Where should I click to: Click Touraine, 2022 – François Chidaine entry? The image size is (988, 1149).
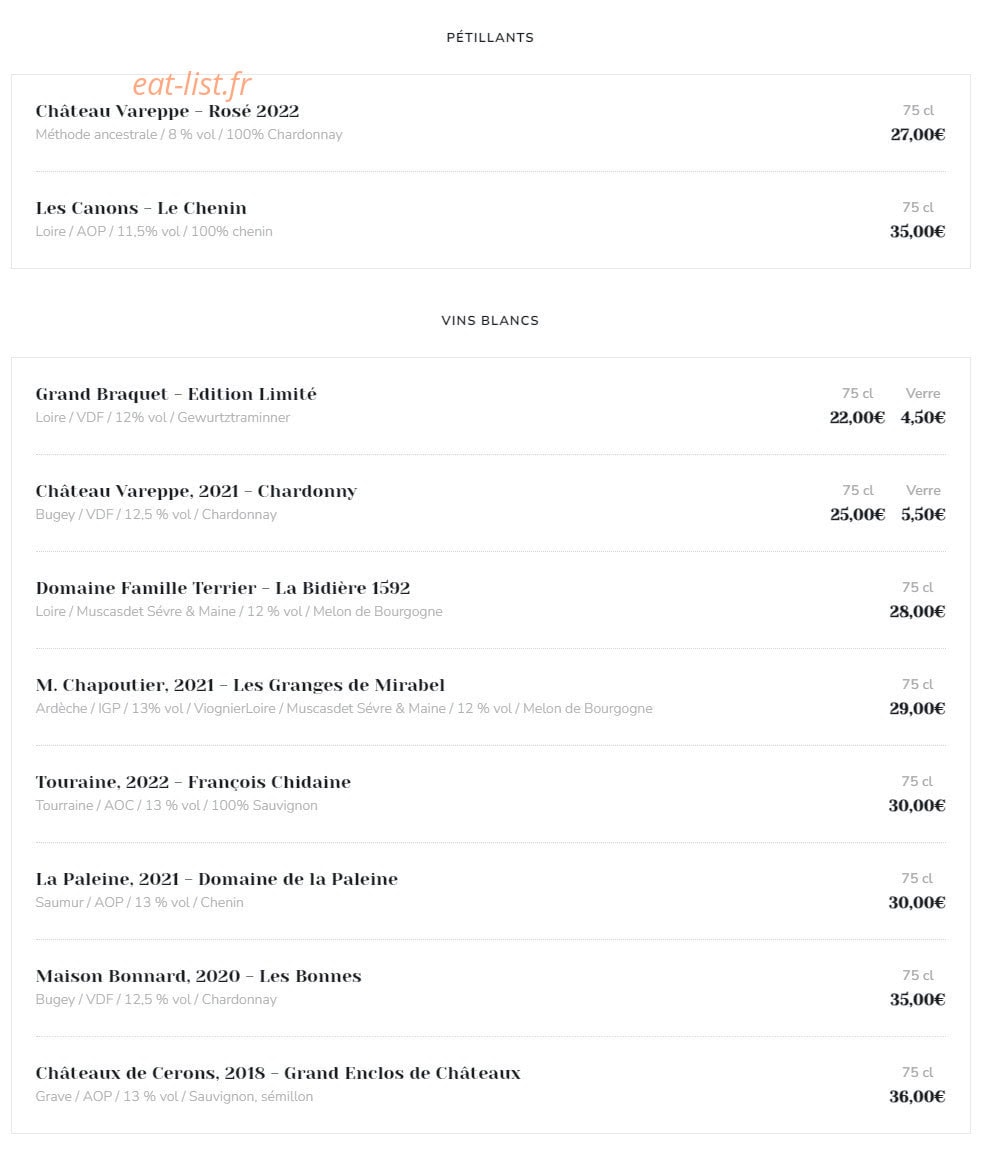coord(193,782)
